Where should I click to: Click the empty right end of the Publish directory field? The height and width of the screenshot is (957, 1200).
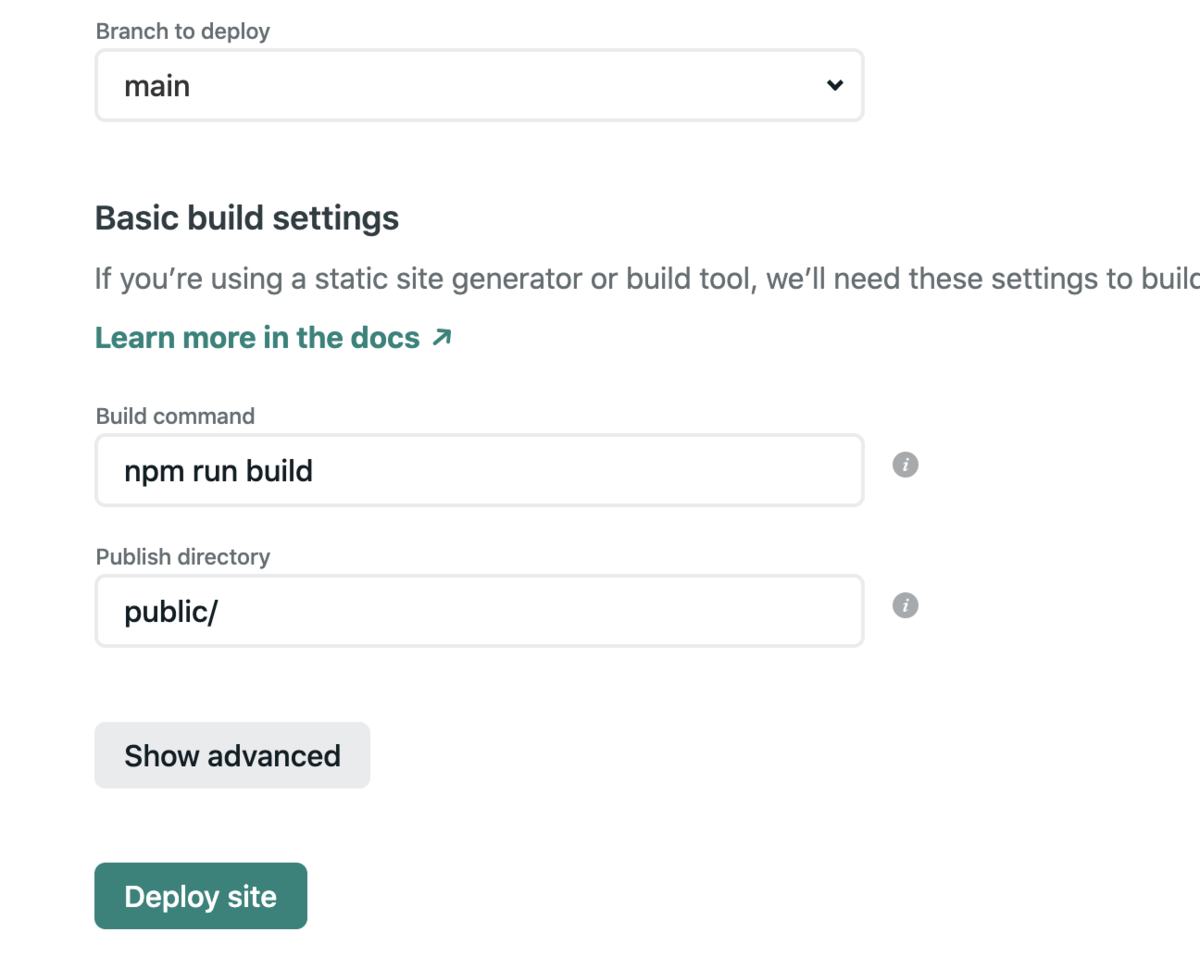pyautogui.click(x=780, y=611)
